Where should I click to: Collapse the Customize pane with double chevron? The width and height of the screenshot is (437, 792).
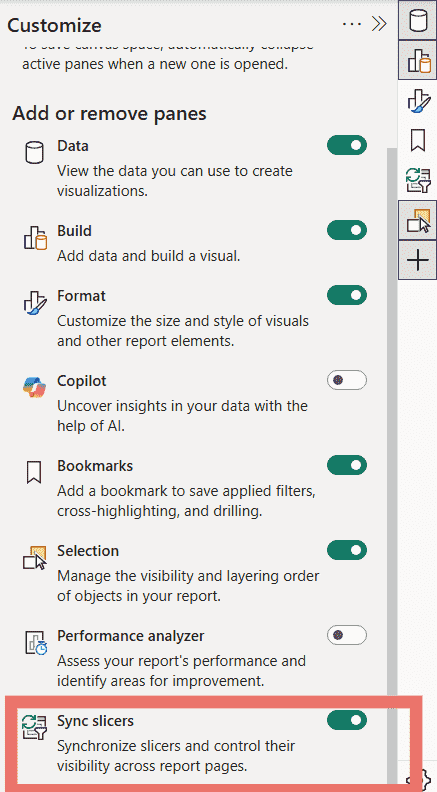point(379,24)
